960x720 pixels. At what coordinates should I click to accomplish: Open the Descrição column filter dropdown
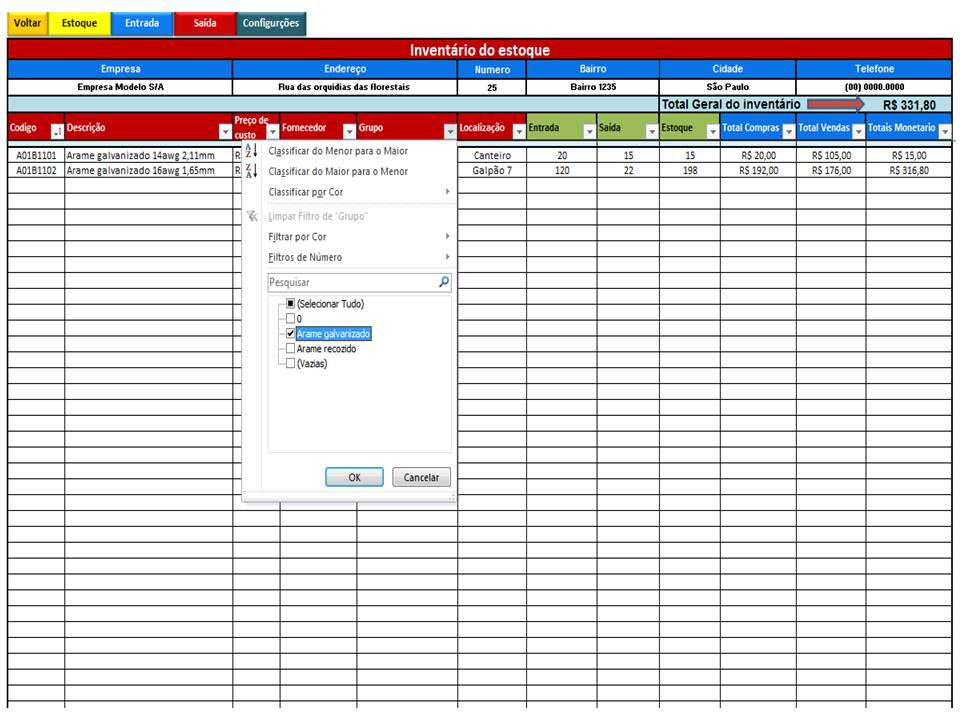tap(225, 132)
